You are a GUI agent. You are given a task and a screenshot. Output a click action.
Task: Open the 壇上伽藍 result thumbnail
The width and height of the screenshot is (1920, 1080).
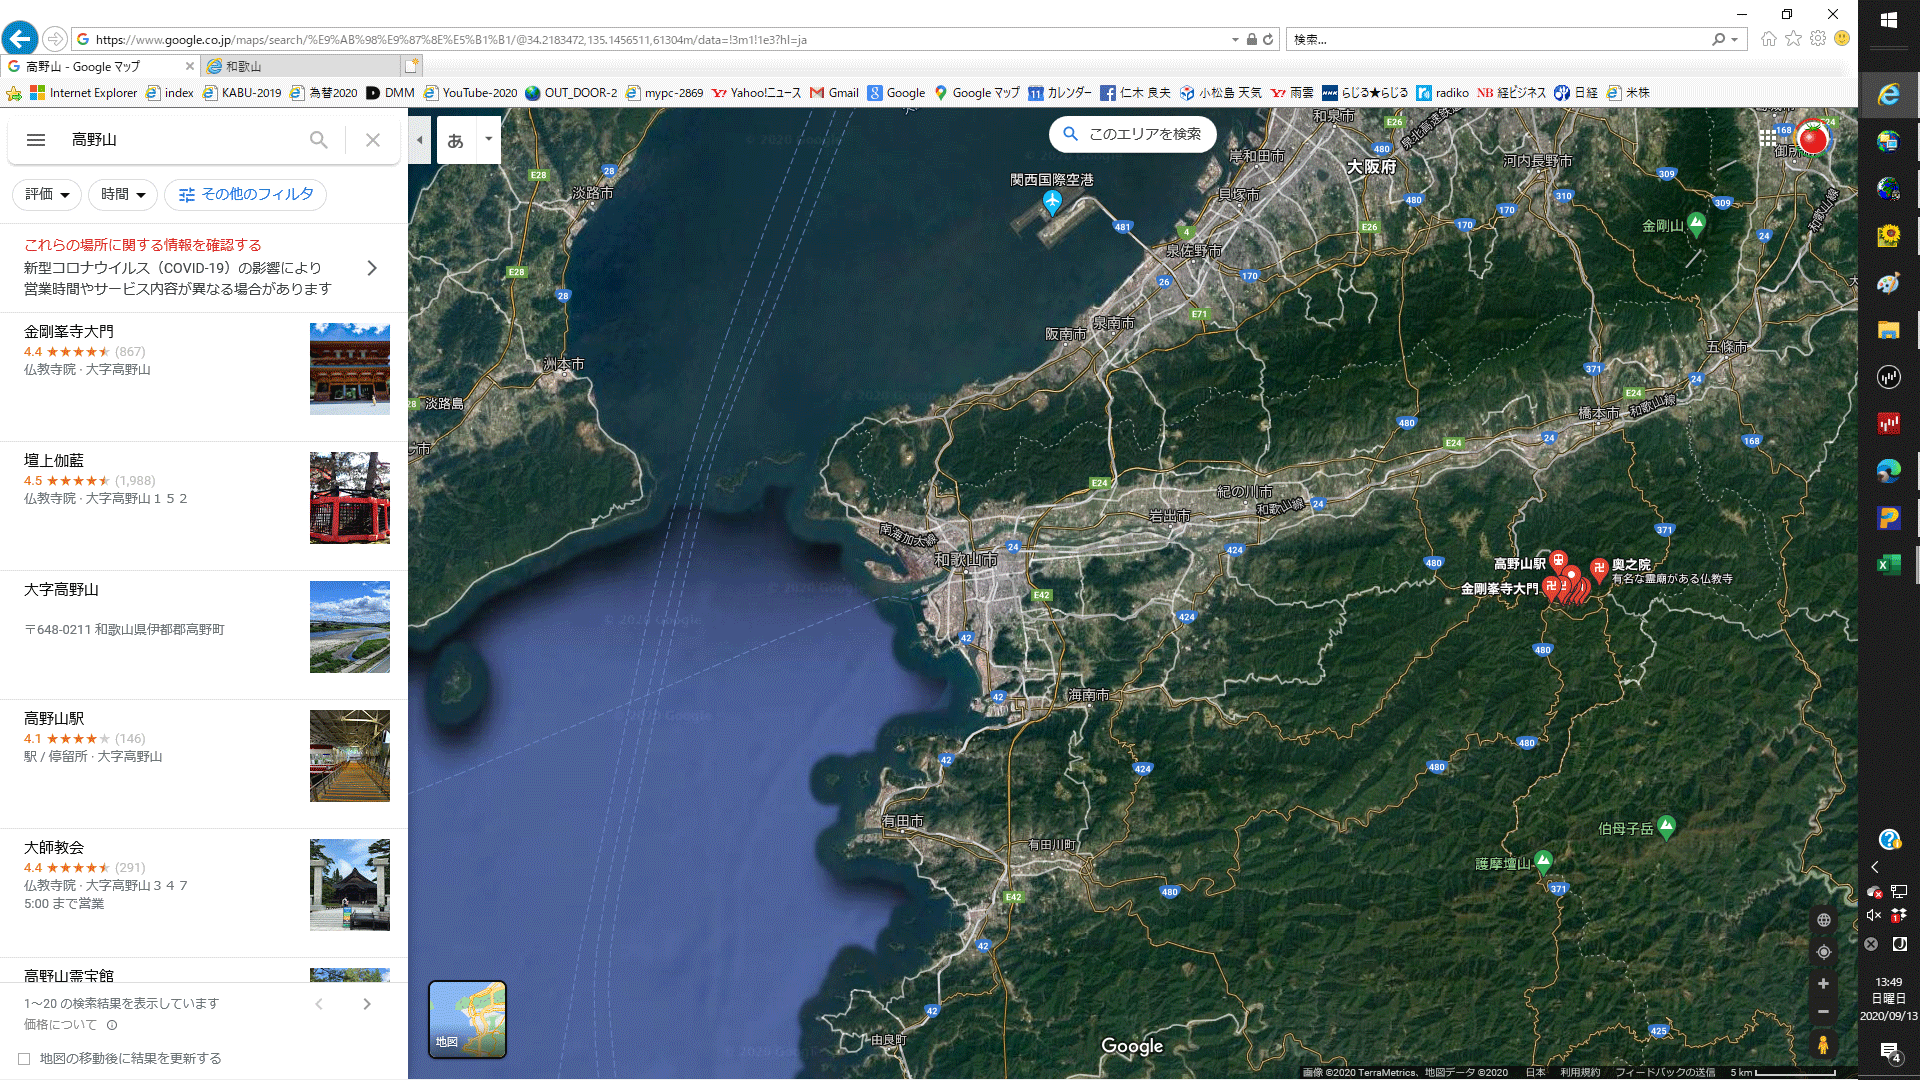pos(350,498)
